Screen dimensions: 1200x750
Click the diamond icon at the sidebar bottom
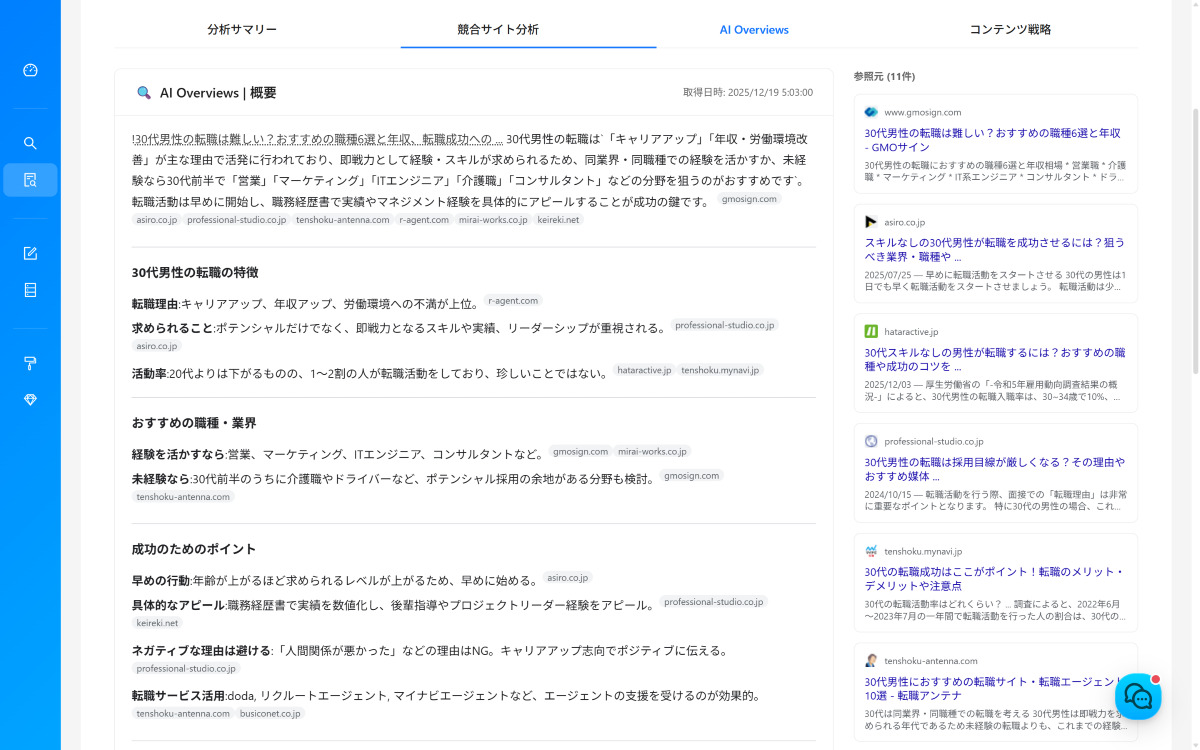click(x=30, y=399)
